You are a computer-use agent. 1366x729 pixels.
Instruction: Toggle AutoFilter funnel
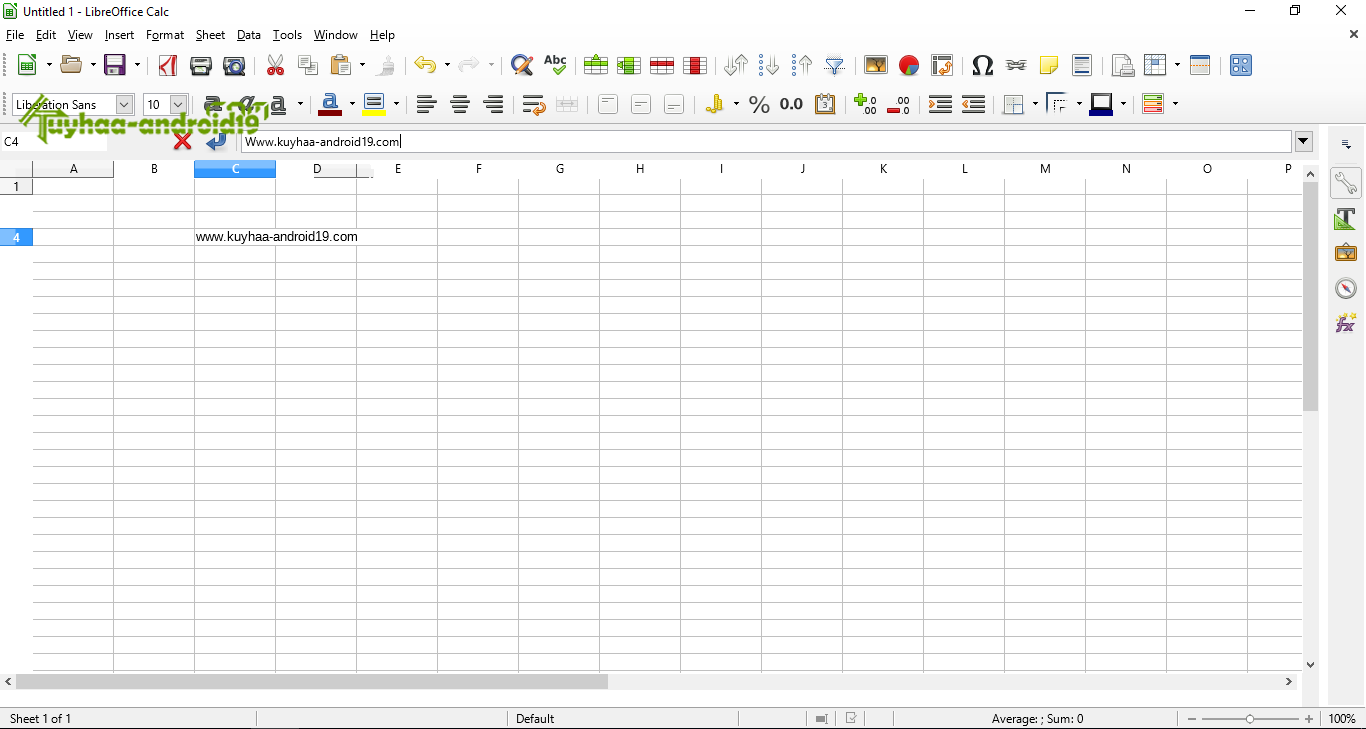(835, 65)
